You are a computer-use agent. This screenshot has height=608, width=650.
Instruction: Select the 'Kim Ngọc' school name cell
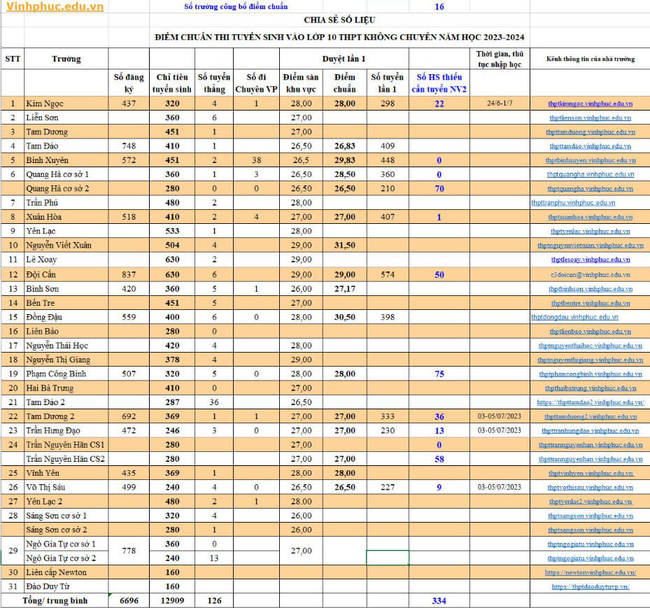(66, 104)
